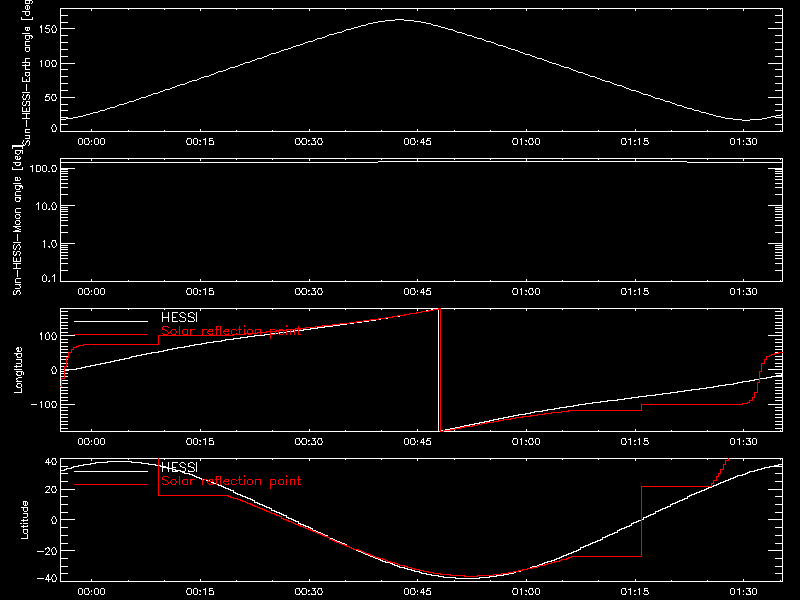Click -40 tick on Latitude plot
Viewport: 800px width, 600px height.
point(47,579)
